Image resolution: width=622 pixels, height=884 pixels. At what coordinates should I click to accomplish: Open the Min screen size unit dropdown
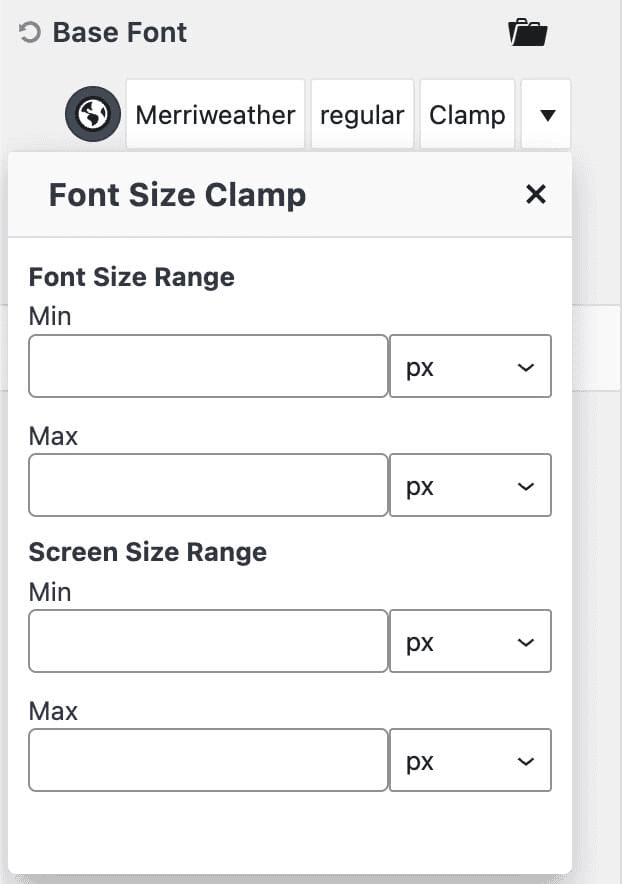click(x=470, y=641)
